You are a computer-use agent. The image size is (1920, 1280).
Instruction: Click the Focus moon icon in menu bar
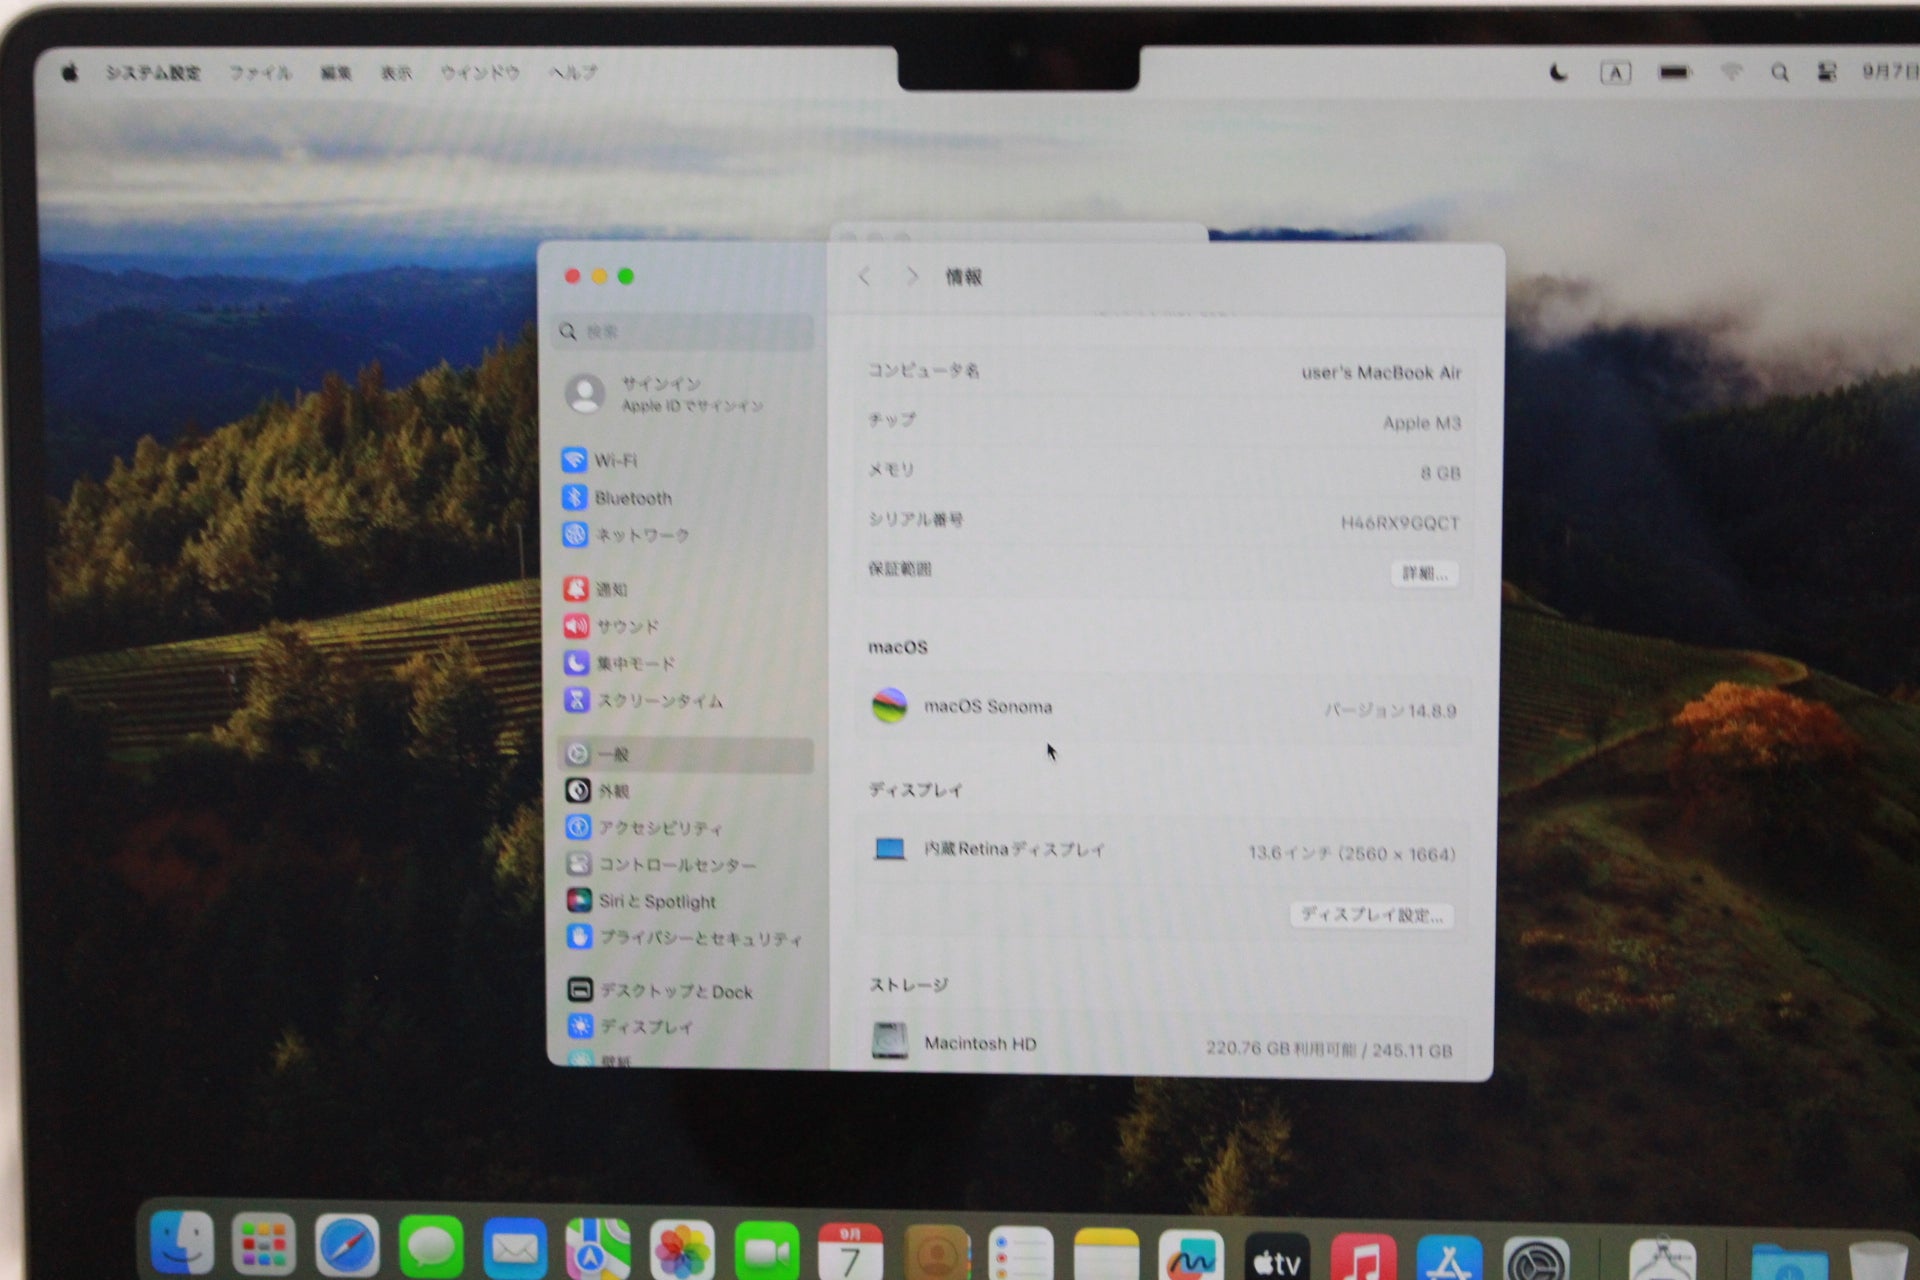tap(1558, 72)
